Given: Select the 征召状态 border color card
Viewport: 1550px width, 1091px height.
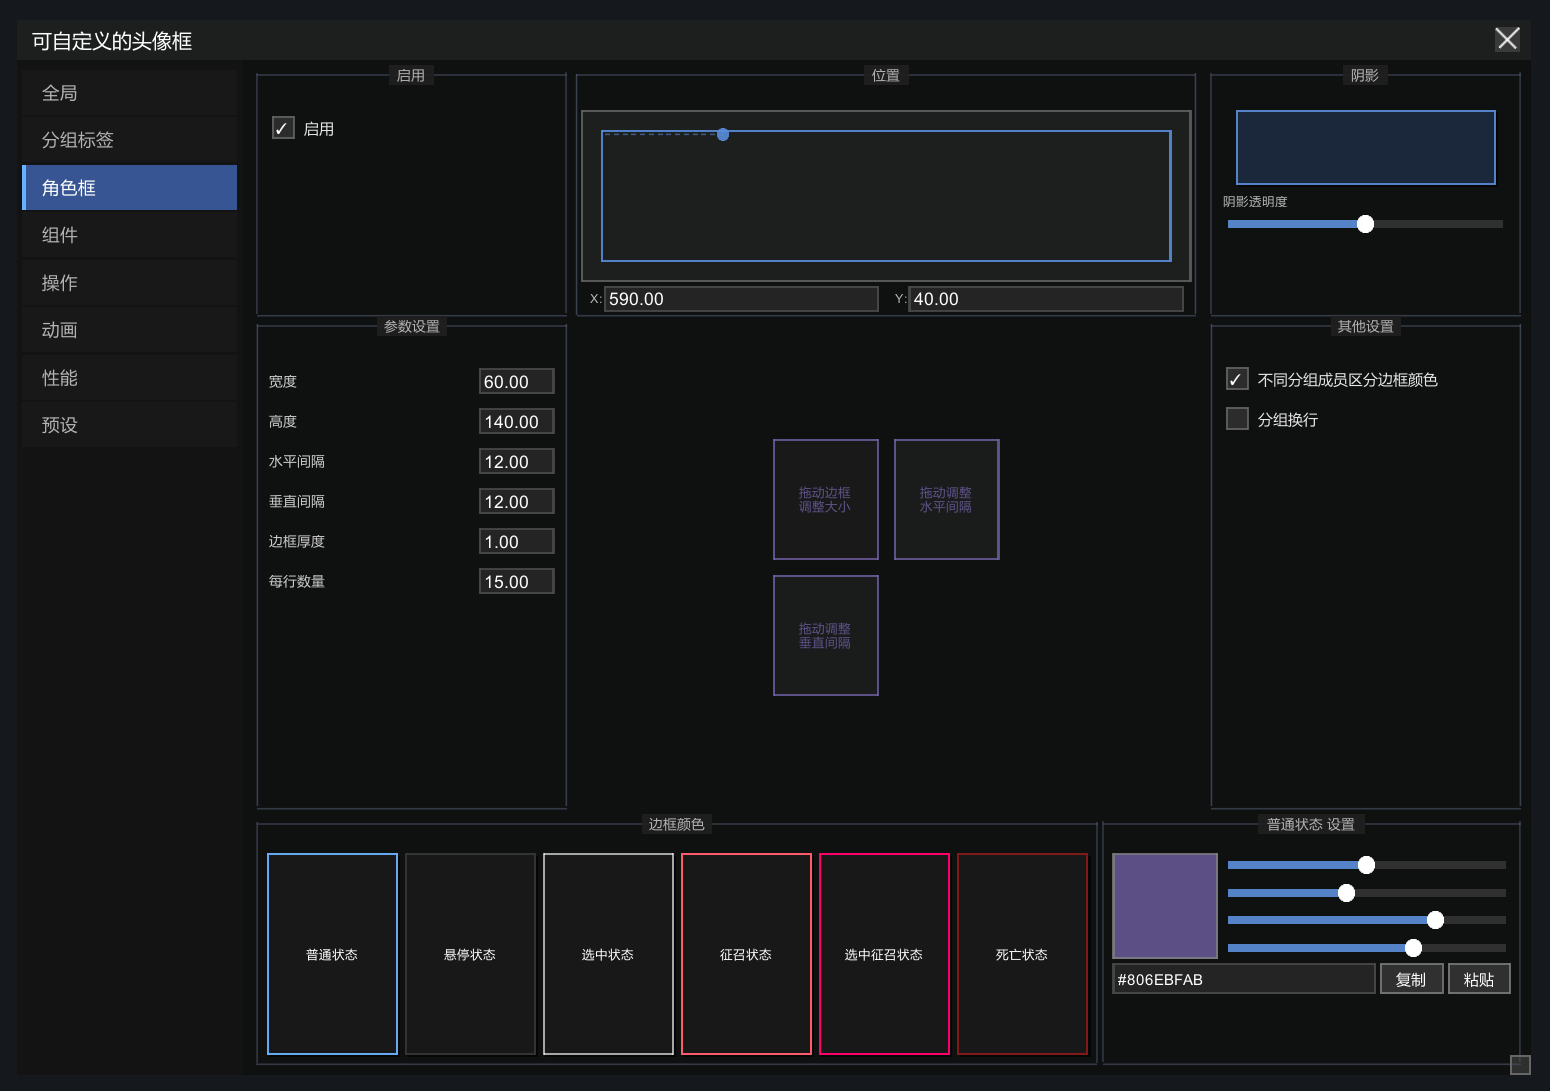Looking at the screenshot, I should pyautogui.click(x=746, y=954).
